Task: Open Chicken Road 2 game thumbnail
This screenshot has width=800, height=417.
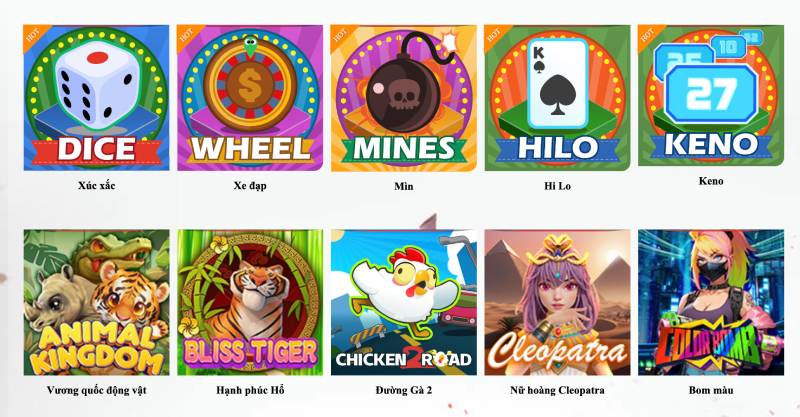Action: 404,302
